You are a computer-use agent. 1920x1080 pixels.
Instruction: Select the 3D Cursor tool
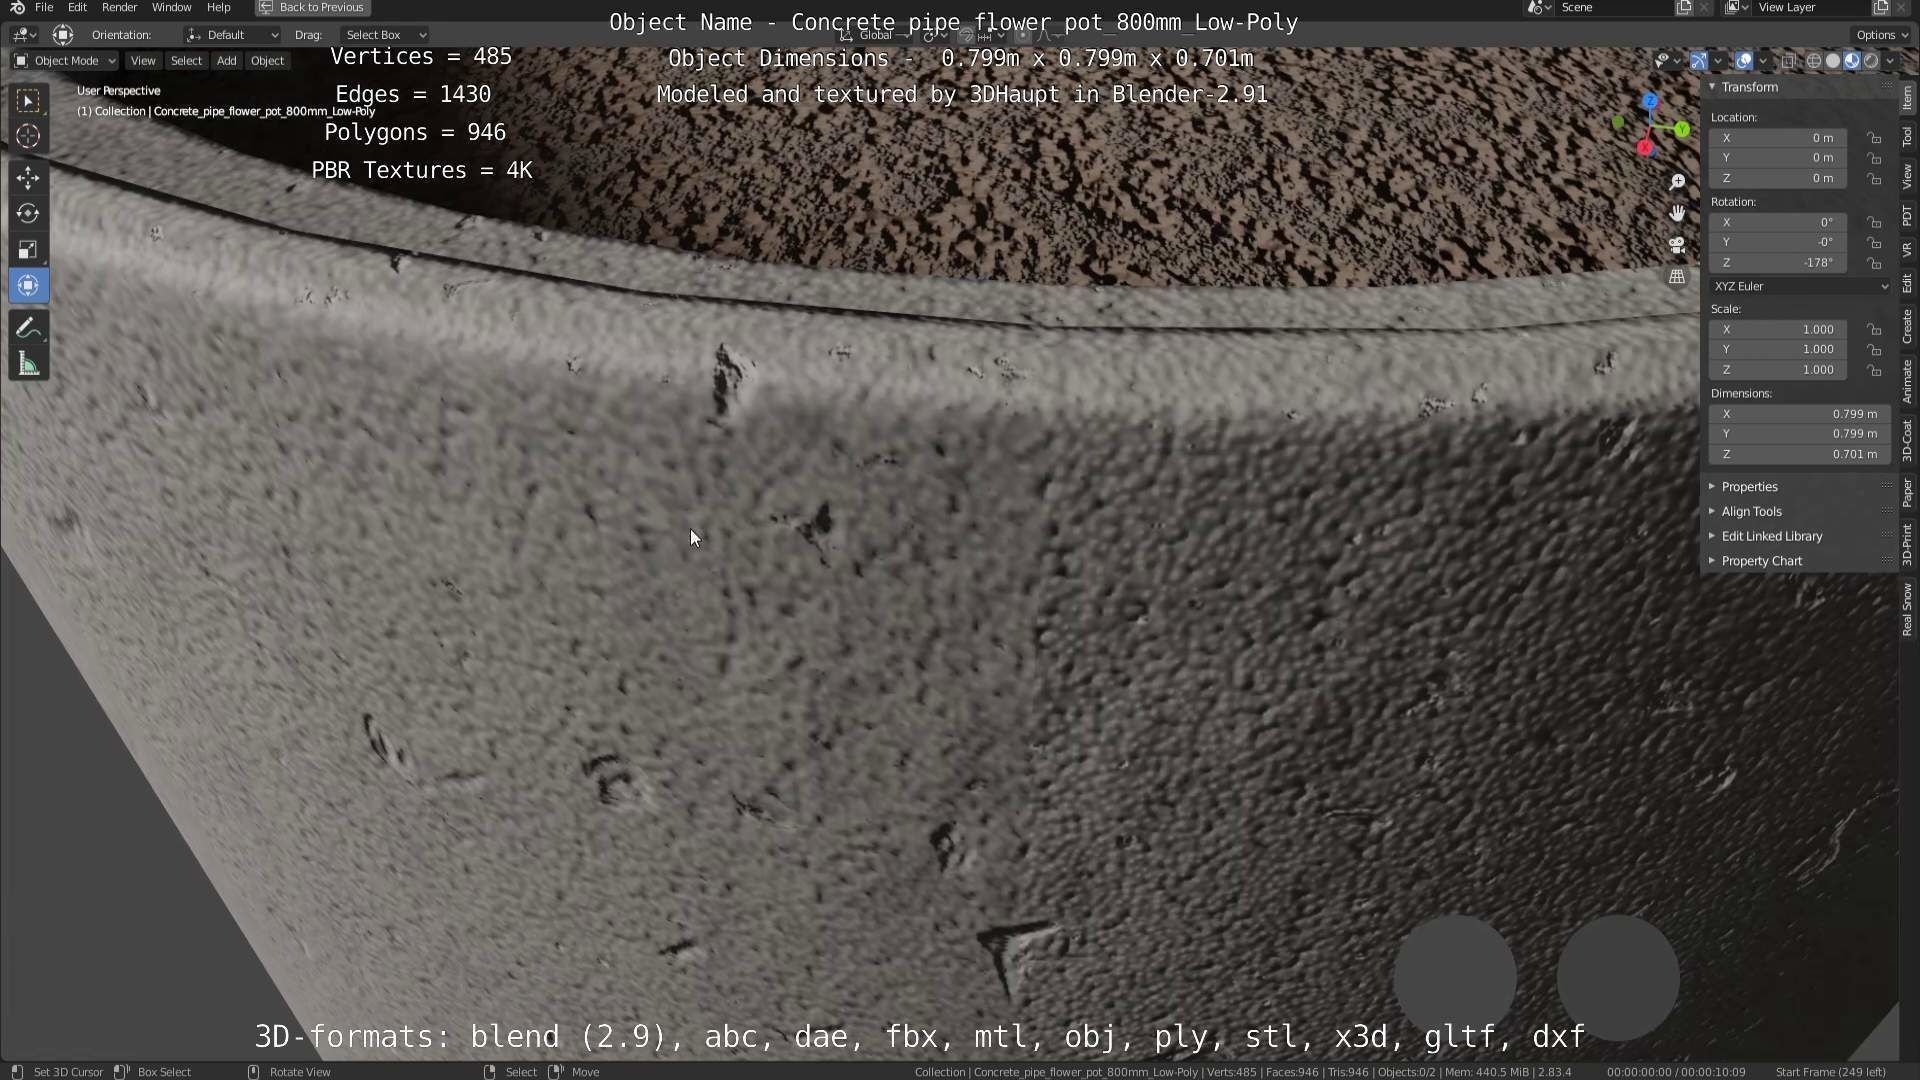[x=28, y=136]
